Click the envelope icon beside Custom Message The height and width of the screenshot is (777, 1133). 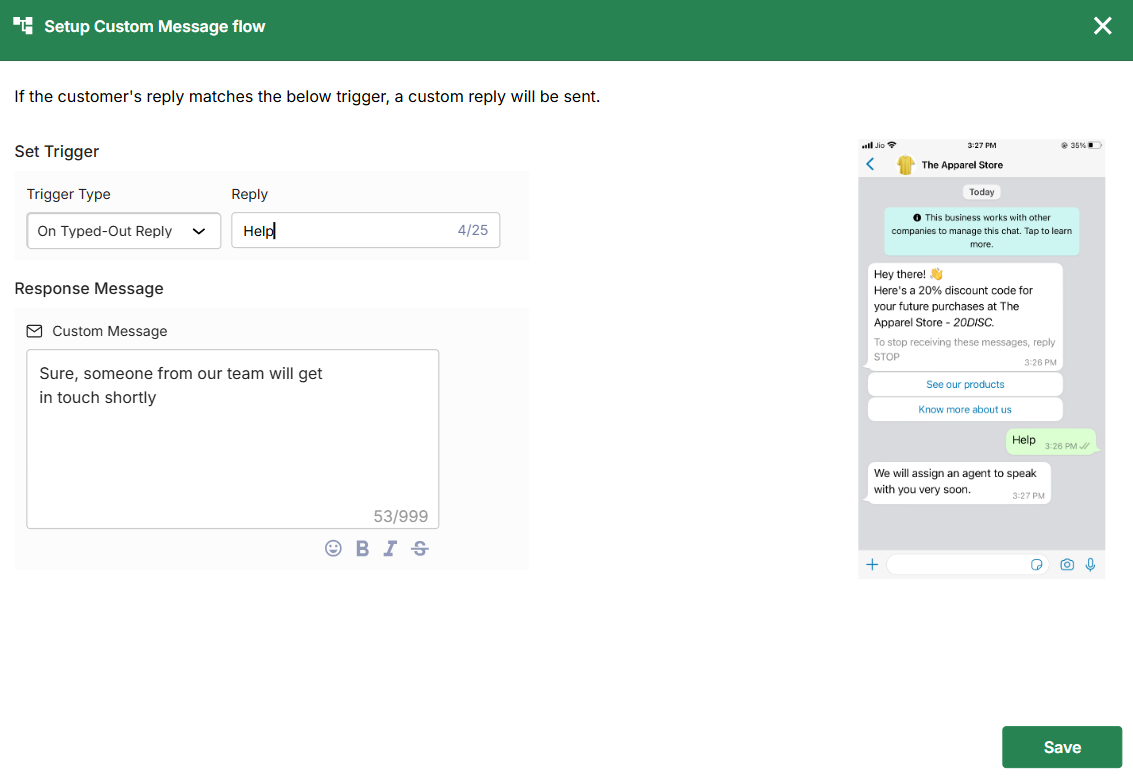(34, 331)
